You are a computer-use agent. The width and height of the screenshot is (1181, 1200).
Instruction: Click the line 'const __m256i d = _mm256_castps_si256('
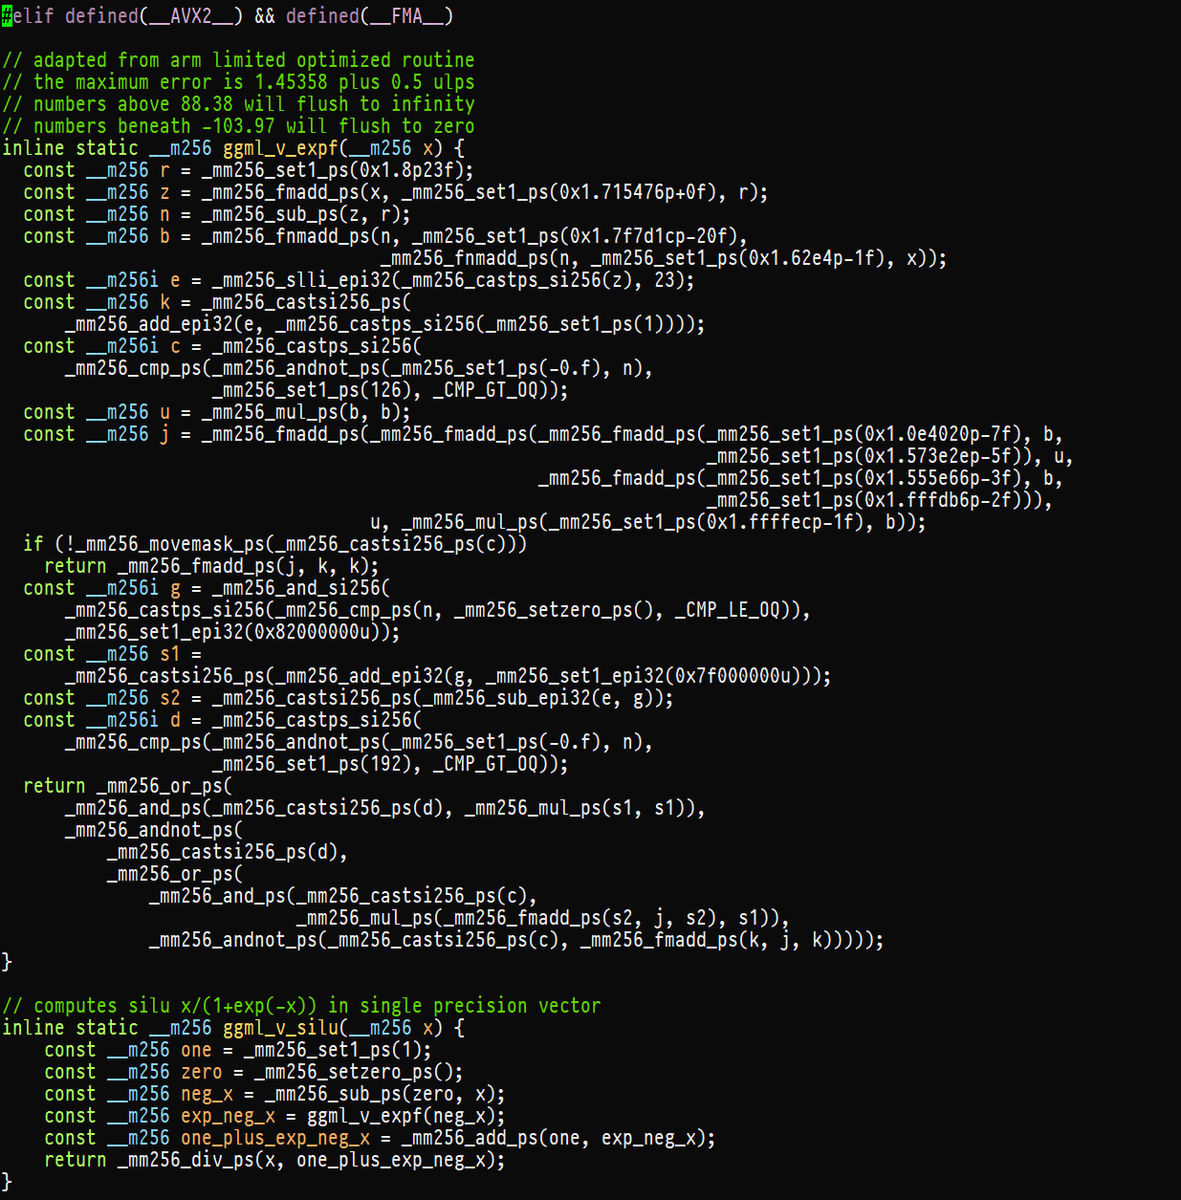point(222,720)
